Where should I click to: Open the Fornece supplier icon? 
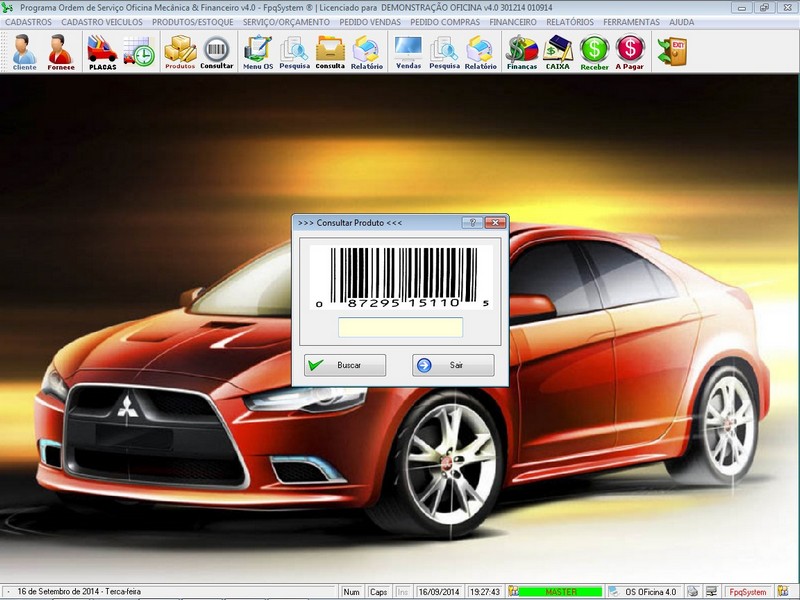click(x=61, y=52)
